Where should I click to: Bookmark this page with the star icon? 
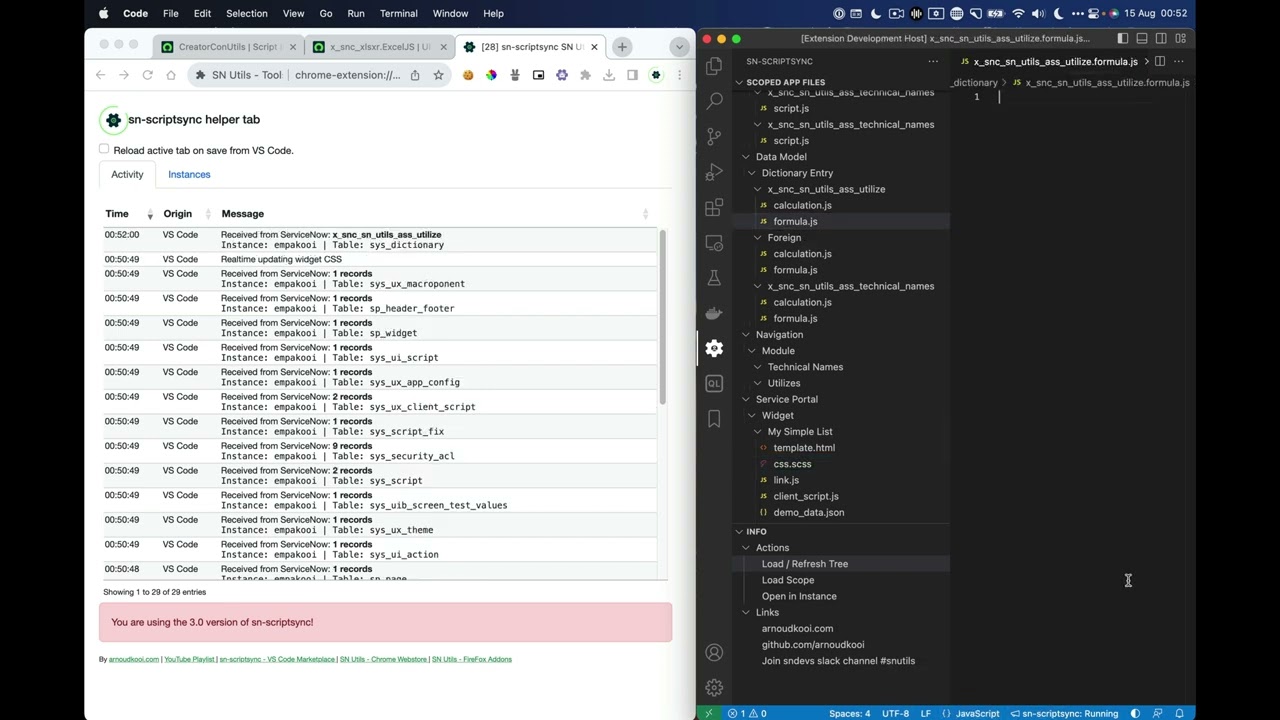coord(438,75)
